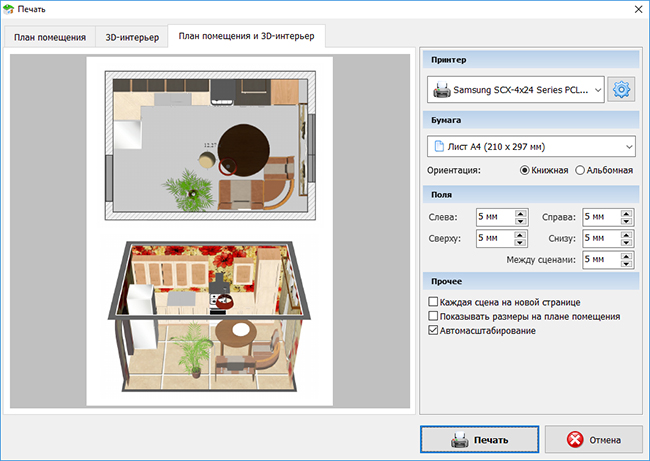650x461 pixels.
Task: Click the Ориентация label
Action: click(454, 170)
